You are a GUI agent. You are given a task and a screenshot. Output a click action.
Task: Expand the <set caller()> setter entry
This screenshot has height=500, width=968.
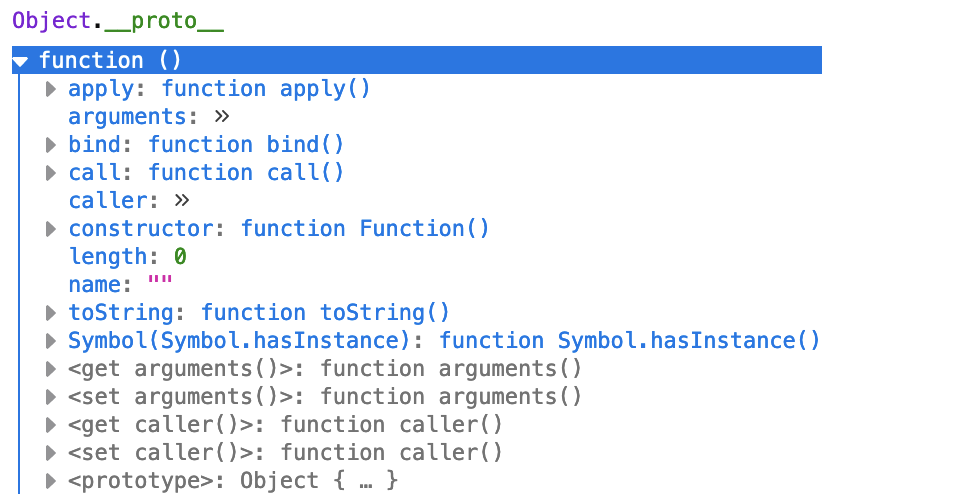point(51,453)
